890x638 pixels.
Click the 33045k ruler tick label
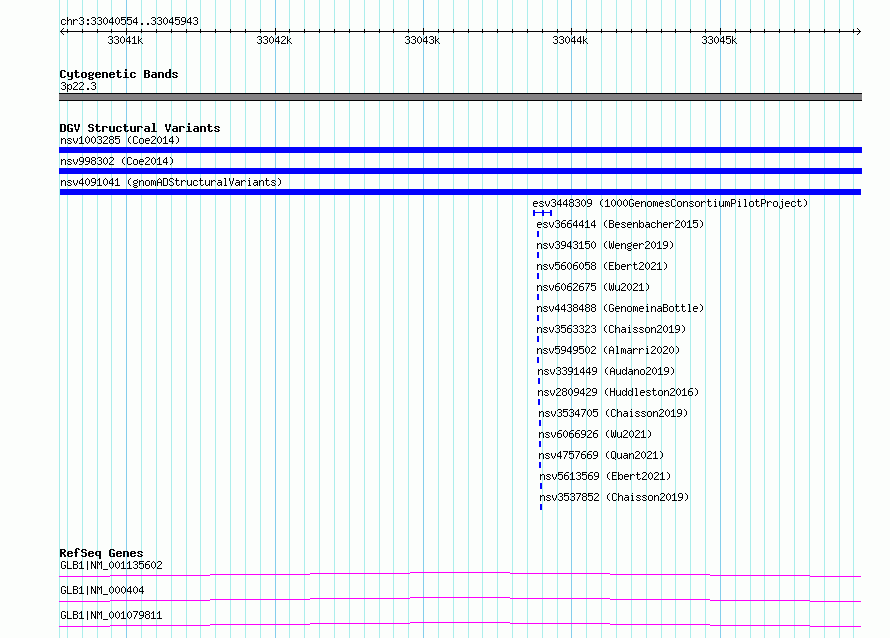coord(719,40)
